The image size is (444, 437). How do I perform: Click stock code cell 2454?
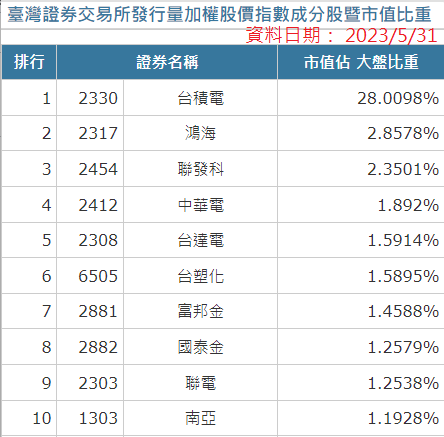tap(90, 169)
